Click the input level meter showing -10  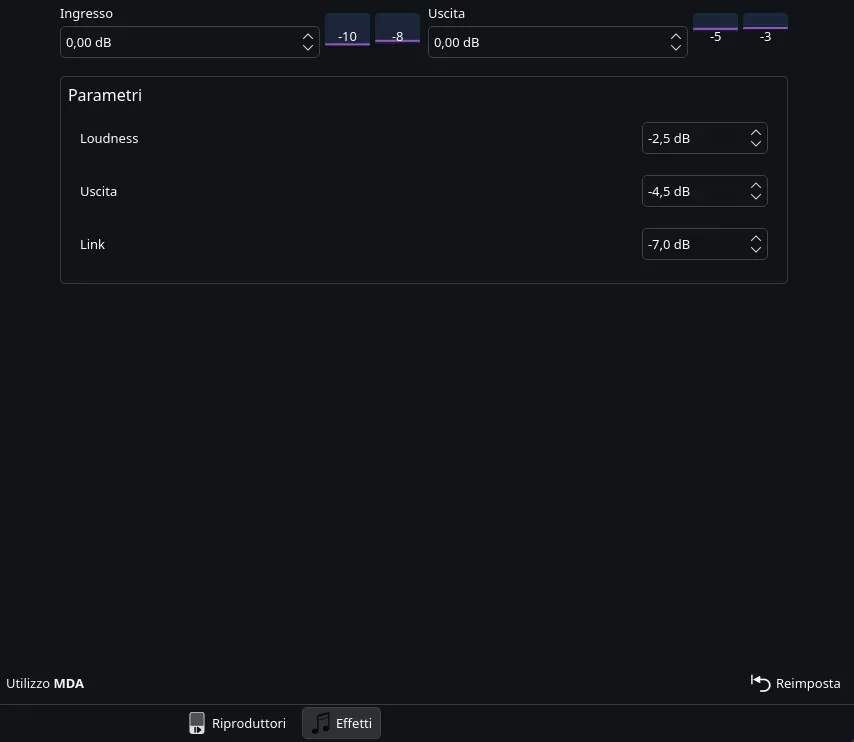click(x=347, y=30)
